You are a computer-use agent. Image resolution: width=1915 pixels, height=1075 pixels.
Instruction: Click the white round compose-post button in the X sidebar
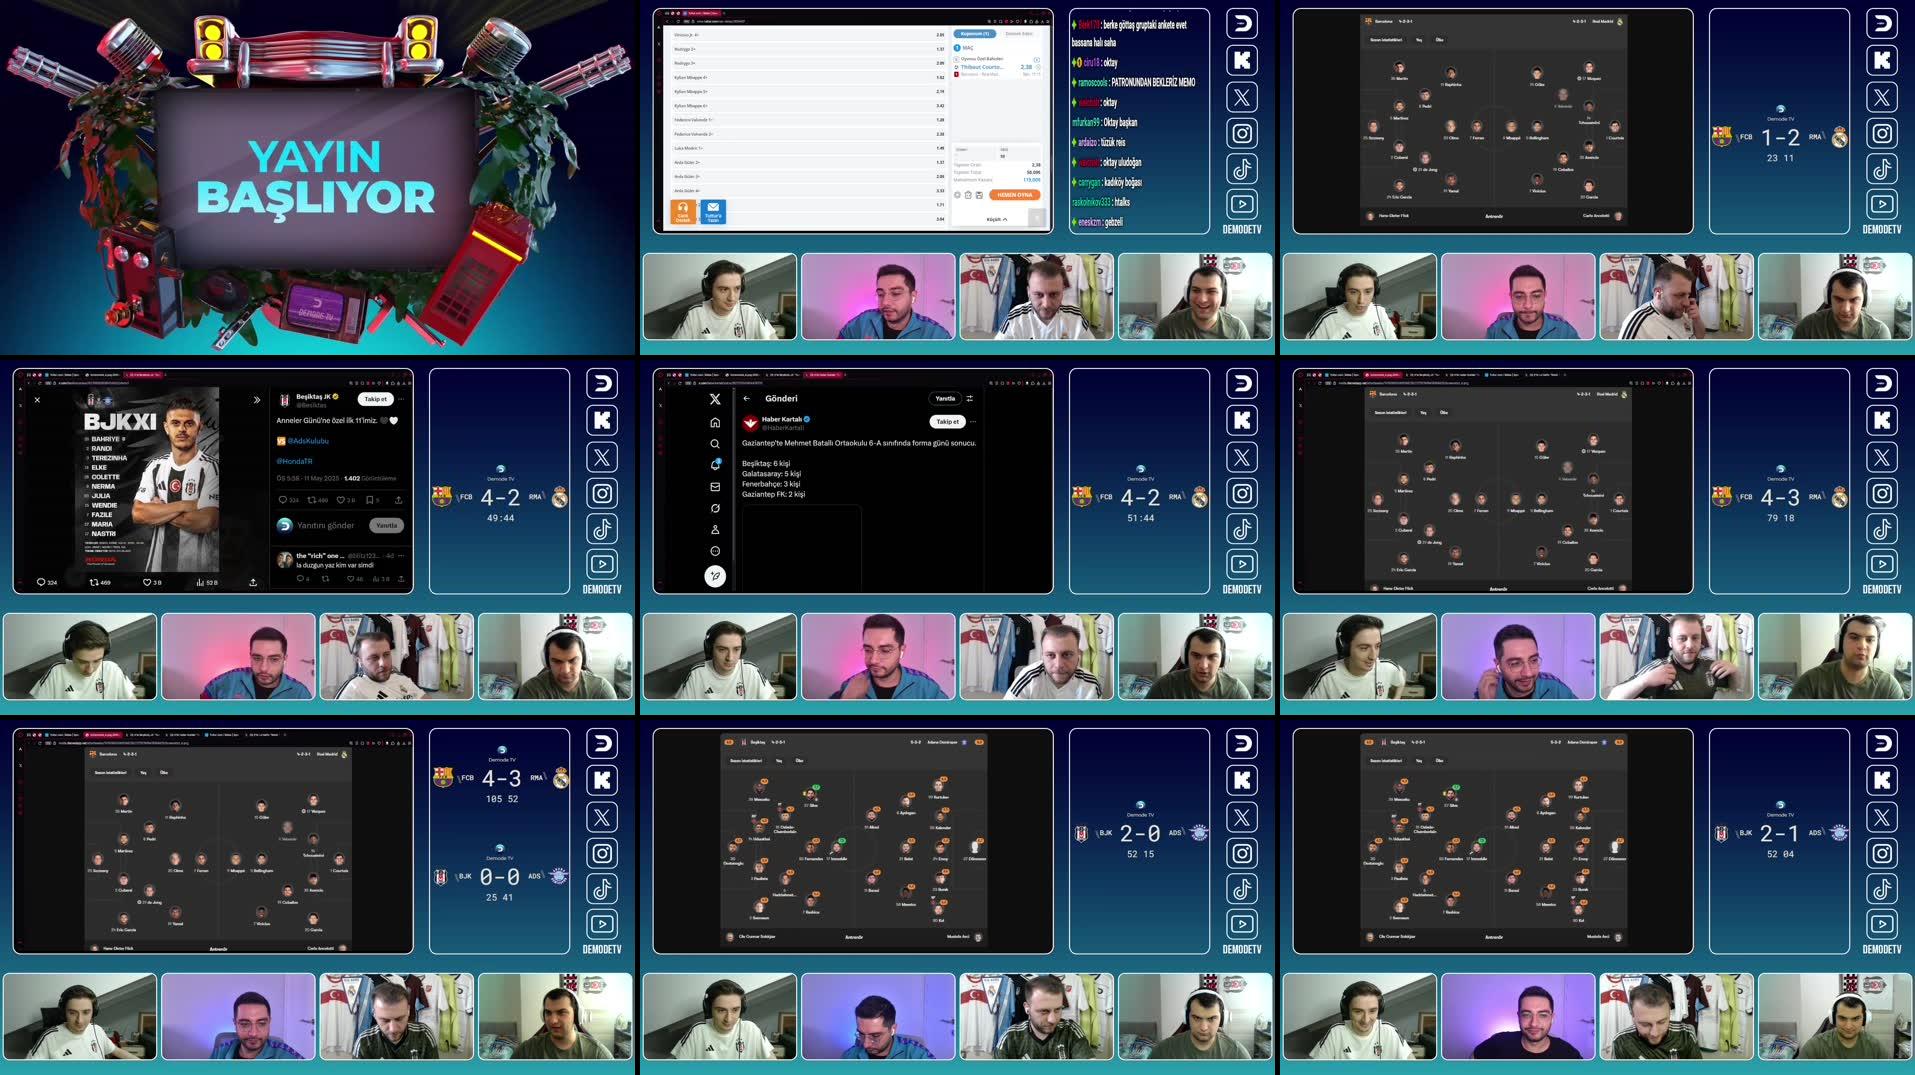coord(714,576)
